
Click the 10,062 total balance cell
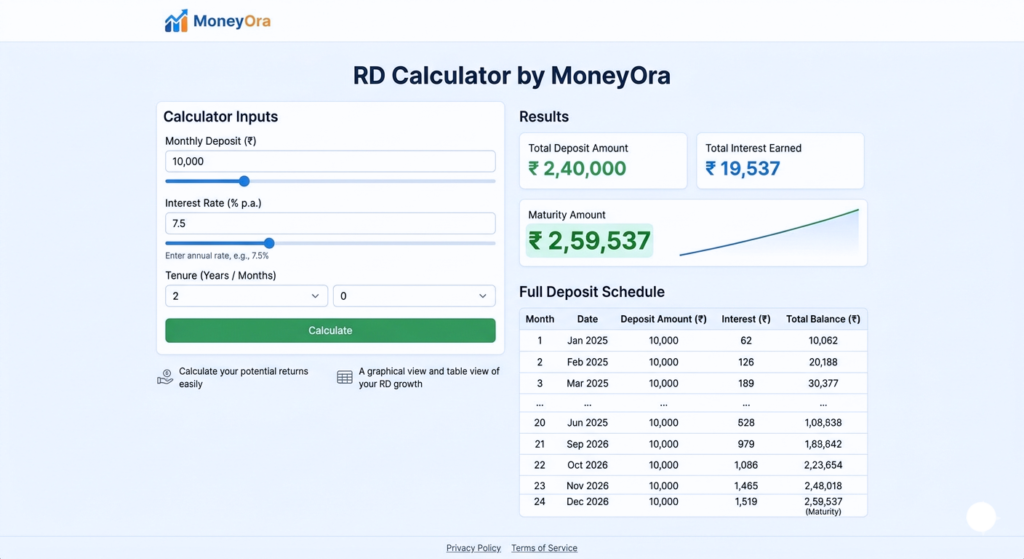tap(823, 340)
